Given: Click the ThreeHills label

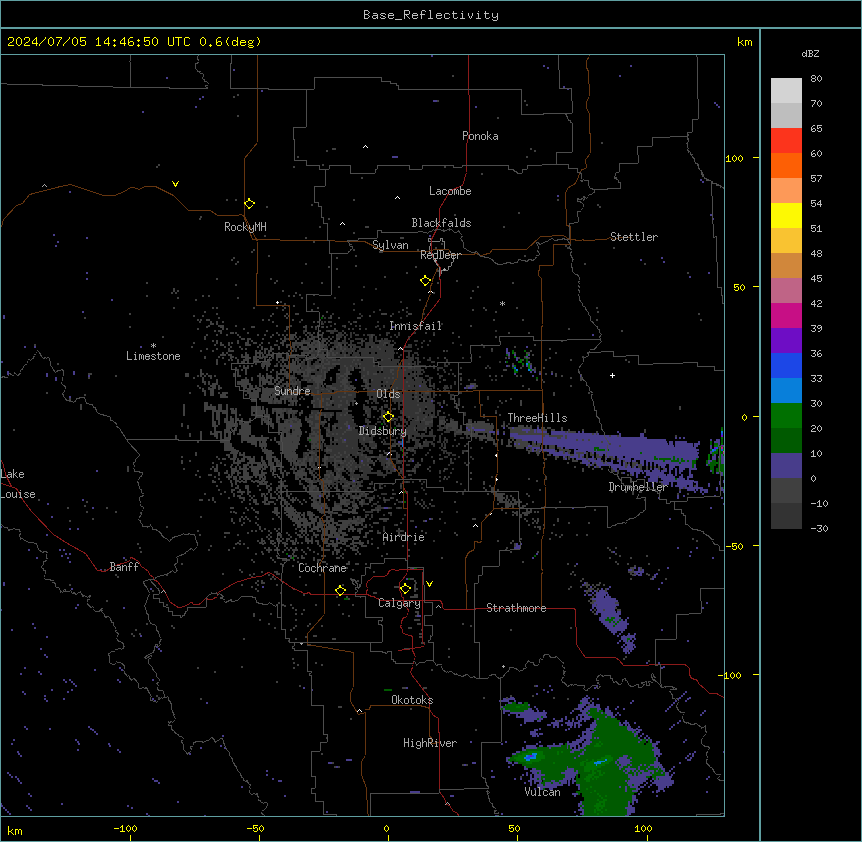Looking at the screenshot, I should tap(537, 418).
